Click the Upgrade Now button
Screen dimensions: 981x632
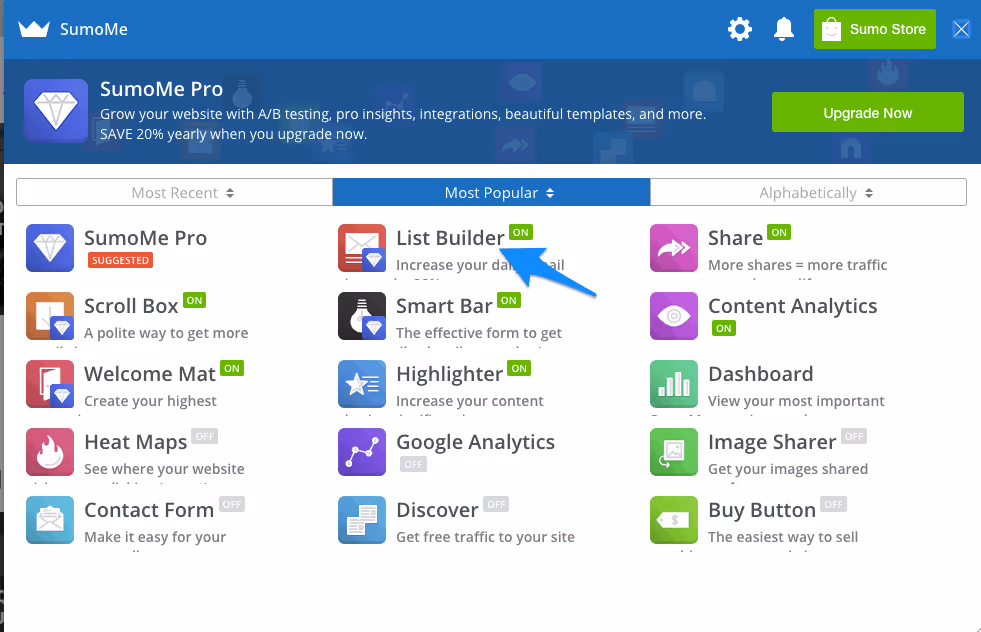pyautogui.click(x=867, y=111)
